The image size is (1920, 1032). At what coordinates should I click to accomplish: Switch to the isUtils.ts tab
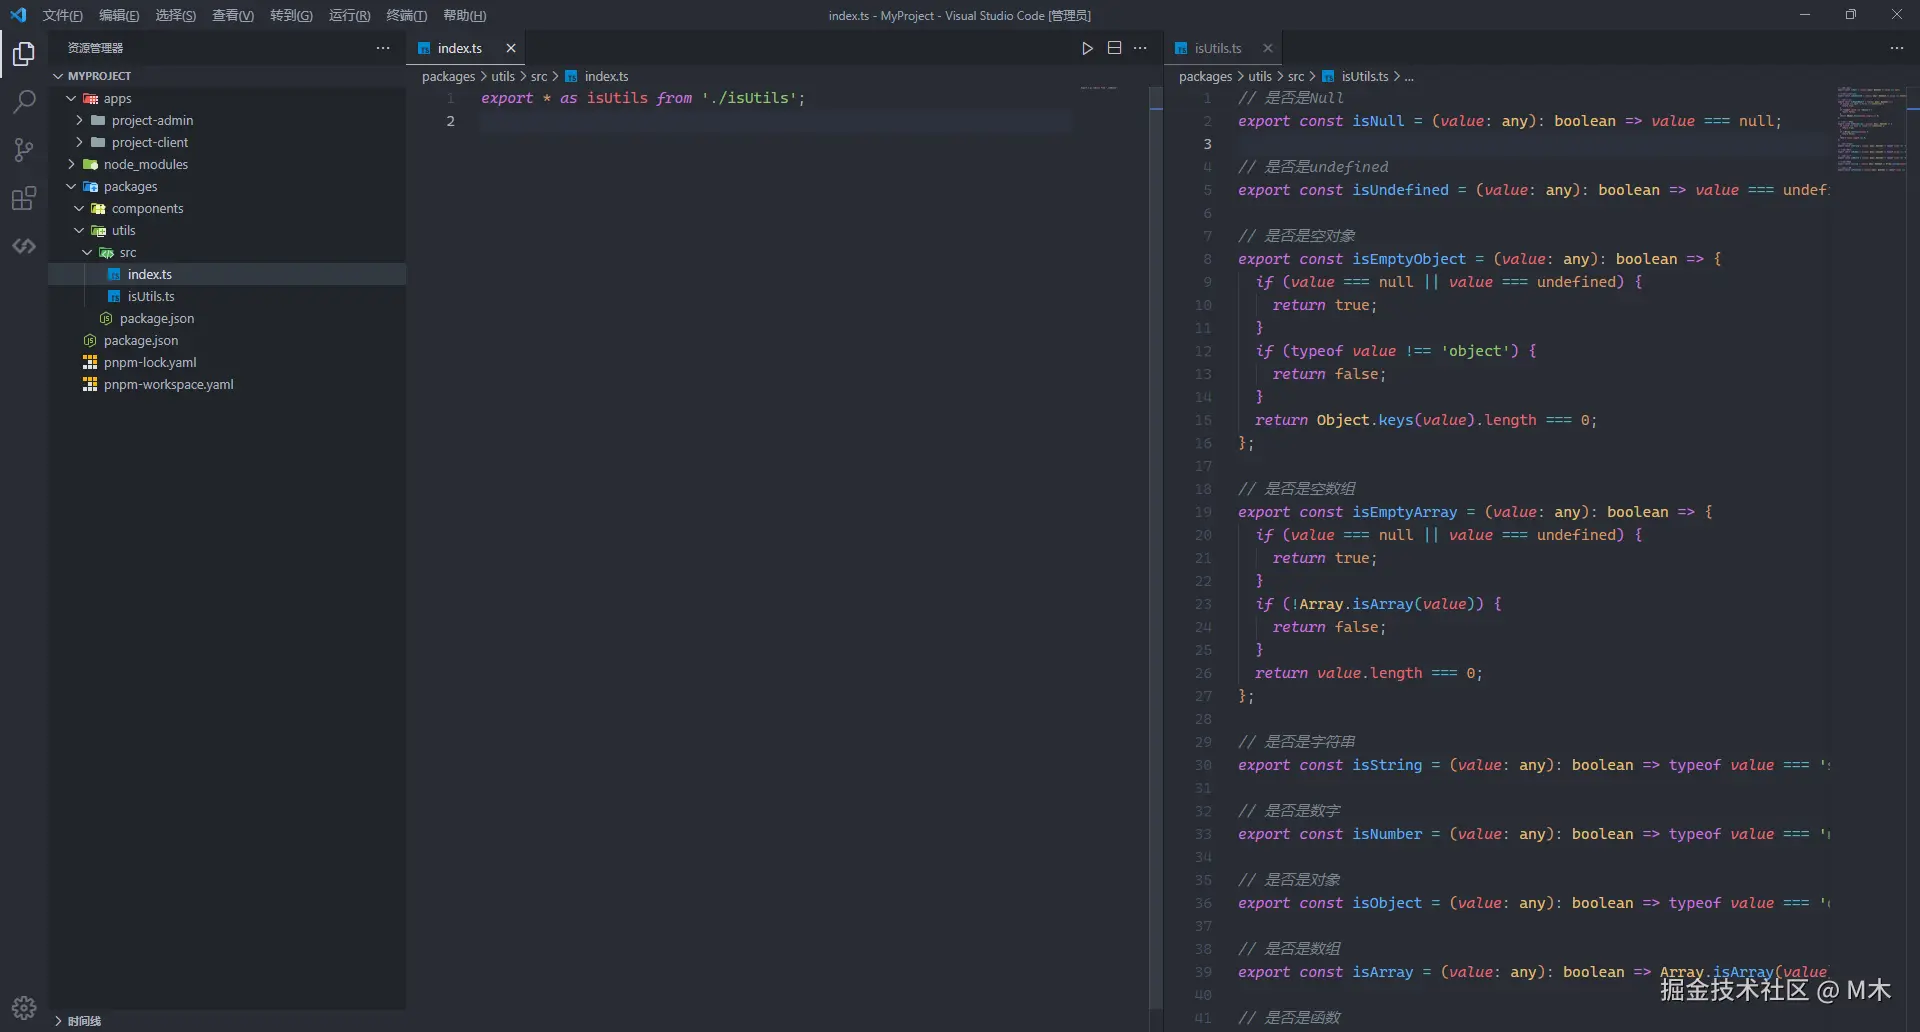1217,48
